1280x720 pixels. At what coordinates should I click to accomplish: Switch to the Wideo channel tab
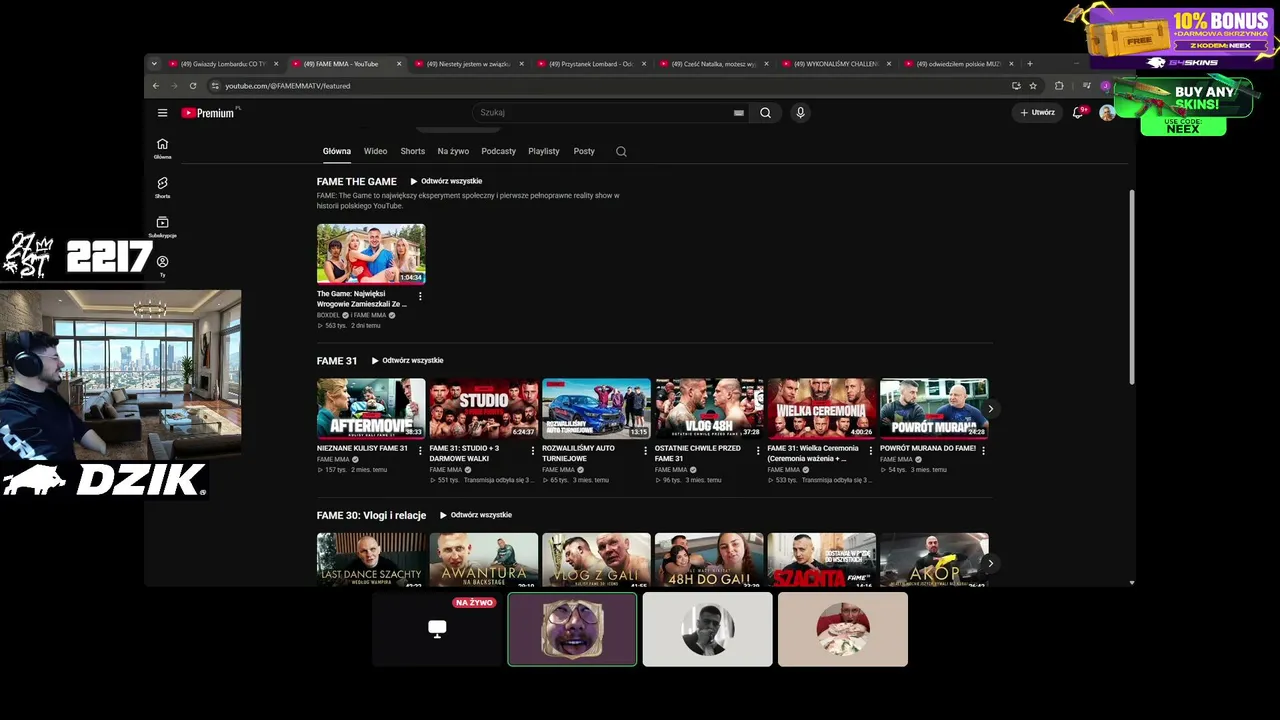tap(375, 151)
